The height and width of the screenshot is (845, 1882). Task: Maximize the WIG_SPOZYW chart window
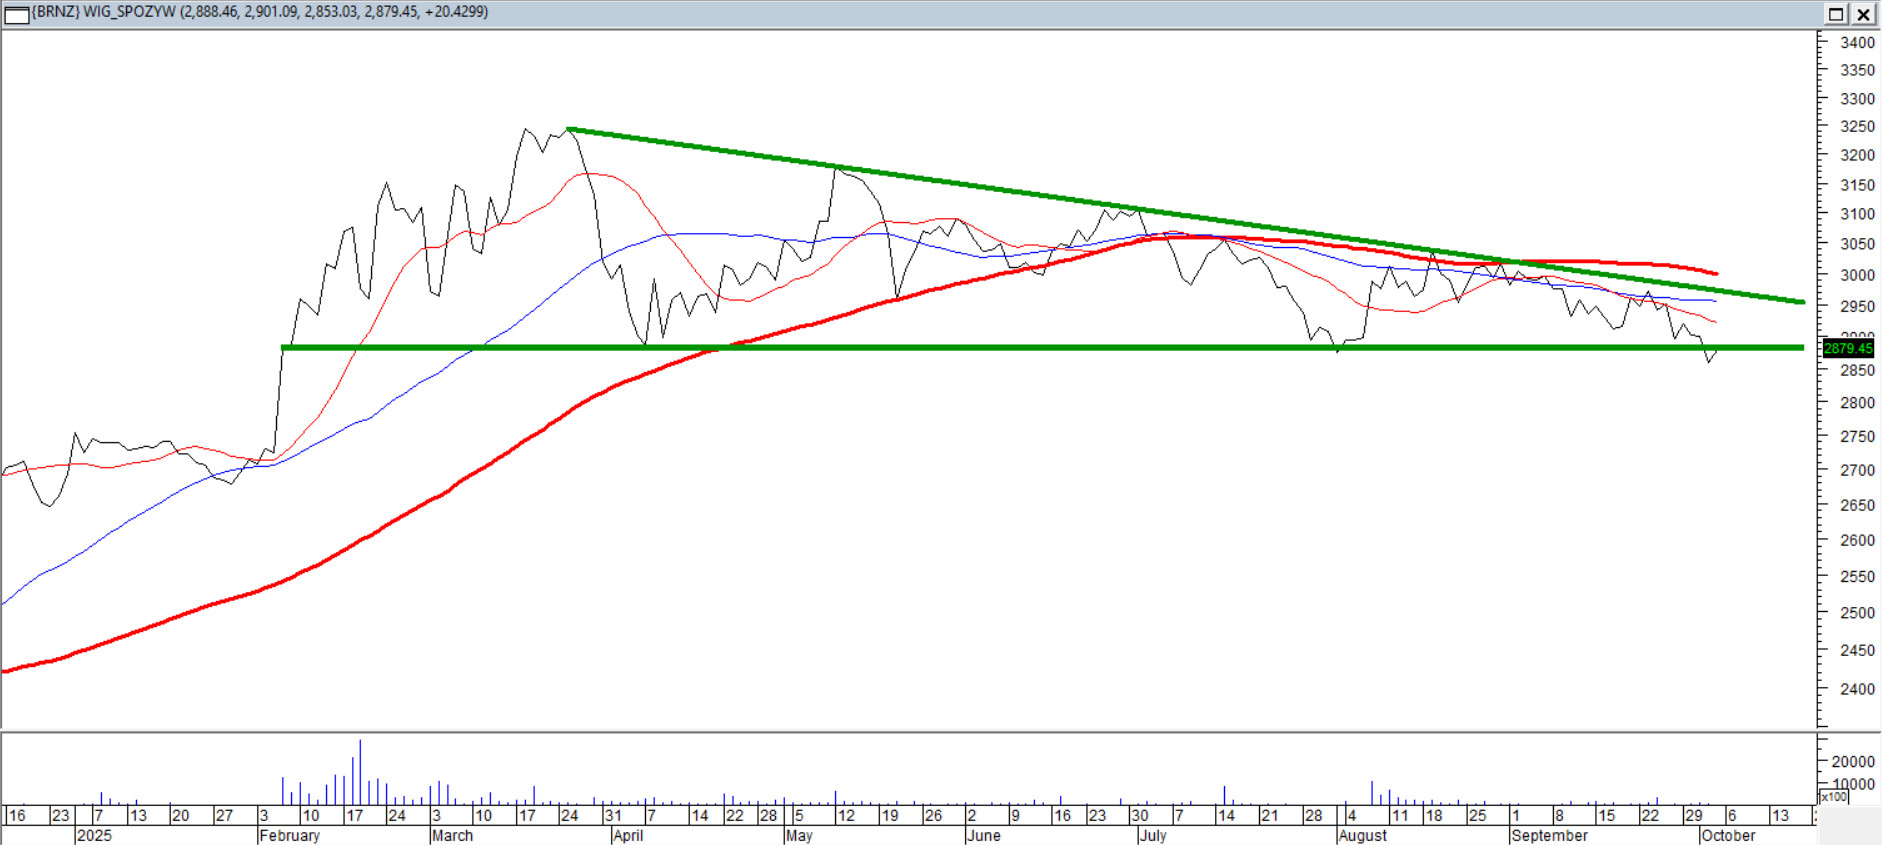tap(1836, 14)
